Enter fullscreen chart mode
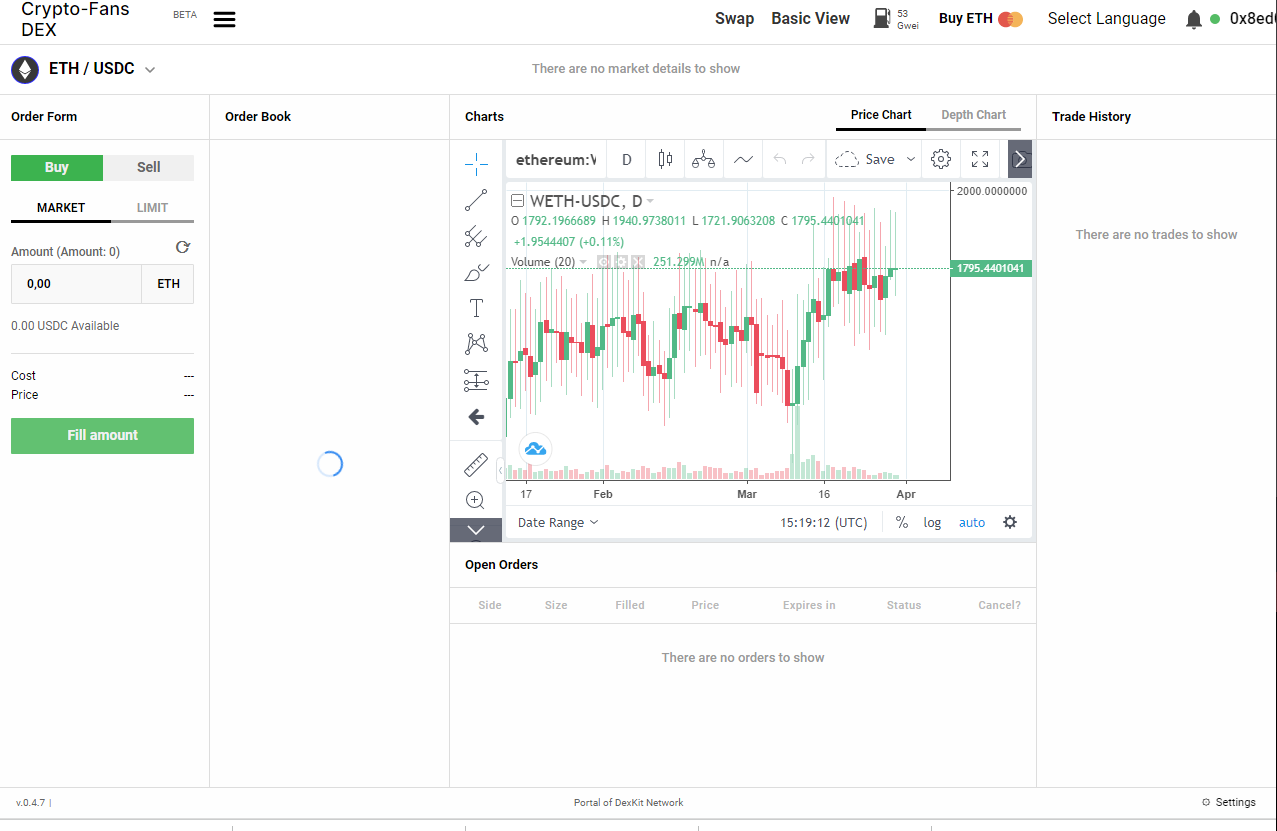This screenshot has width=1277, height=831. (x=980, y=159)
